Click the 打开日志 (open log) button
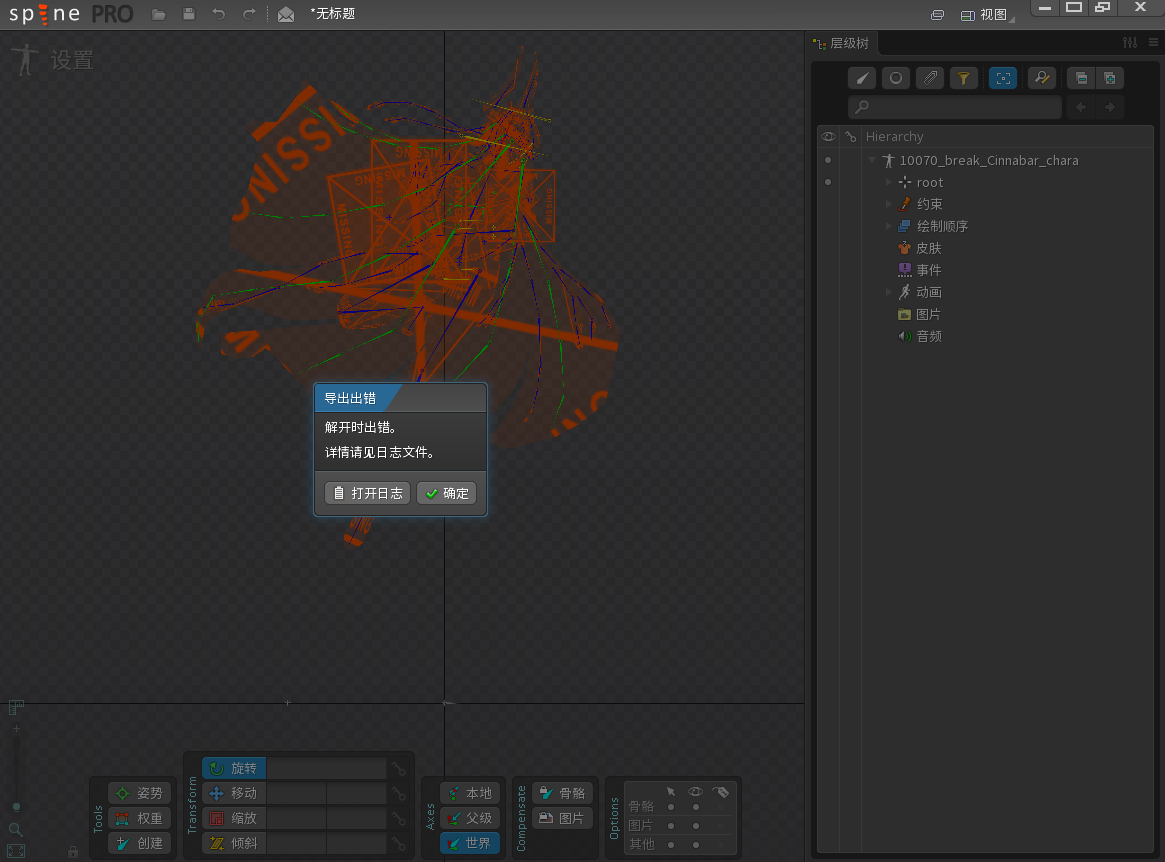 coord(367,493)
